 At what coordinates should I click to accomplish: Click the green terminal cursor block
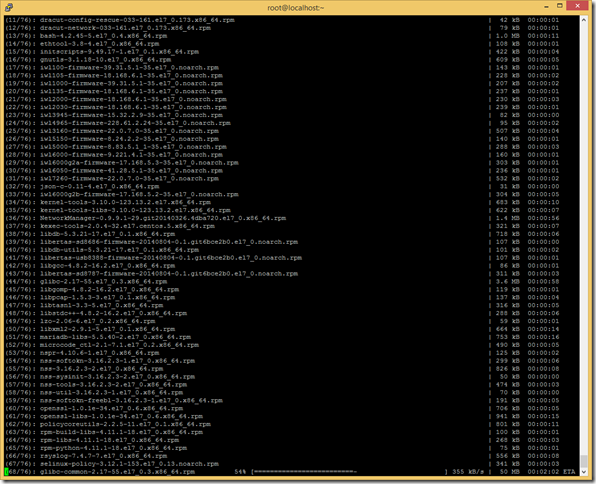click(x=6, y=472)
